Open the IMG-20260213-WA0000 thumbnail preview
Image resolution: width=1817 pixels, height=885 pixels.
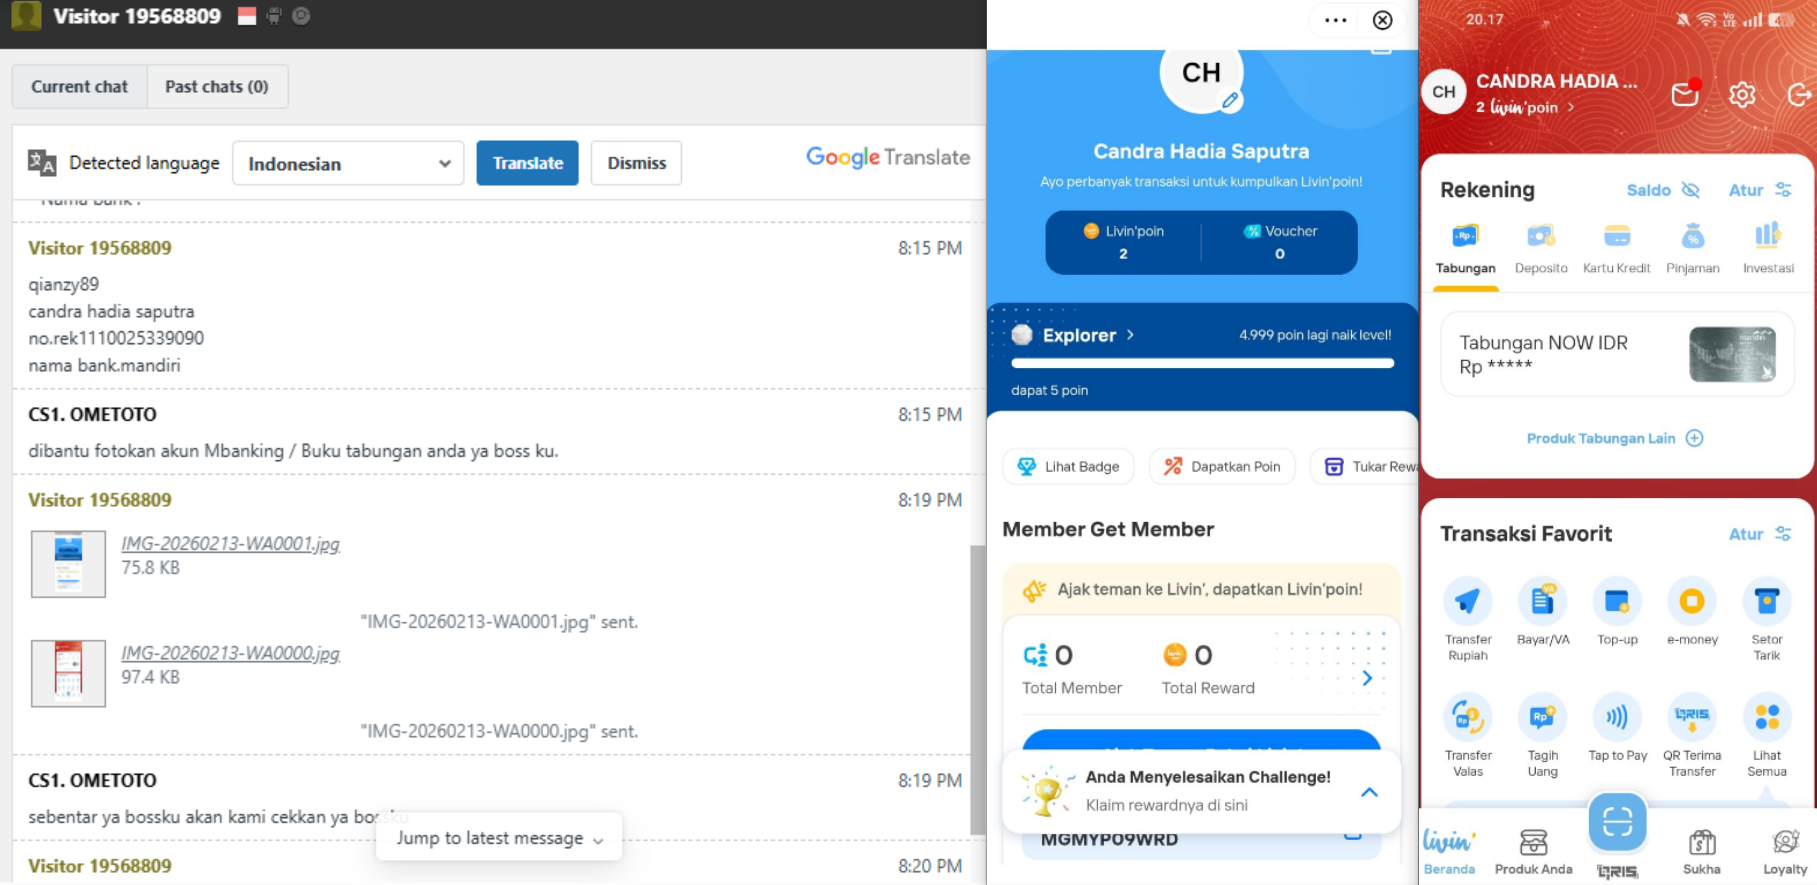click(68, 674)
